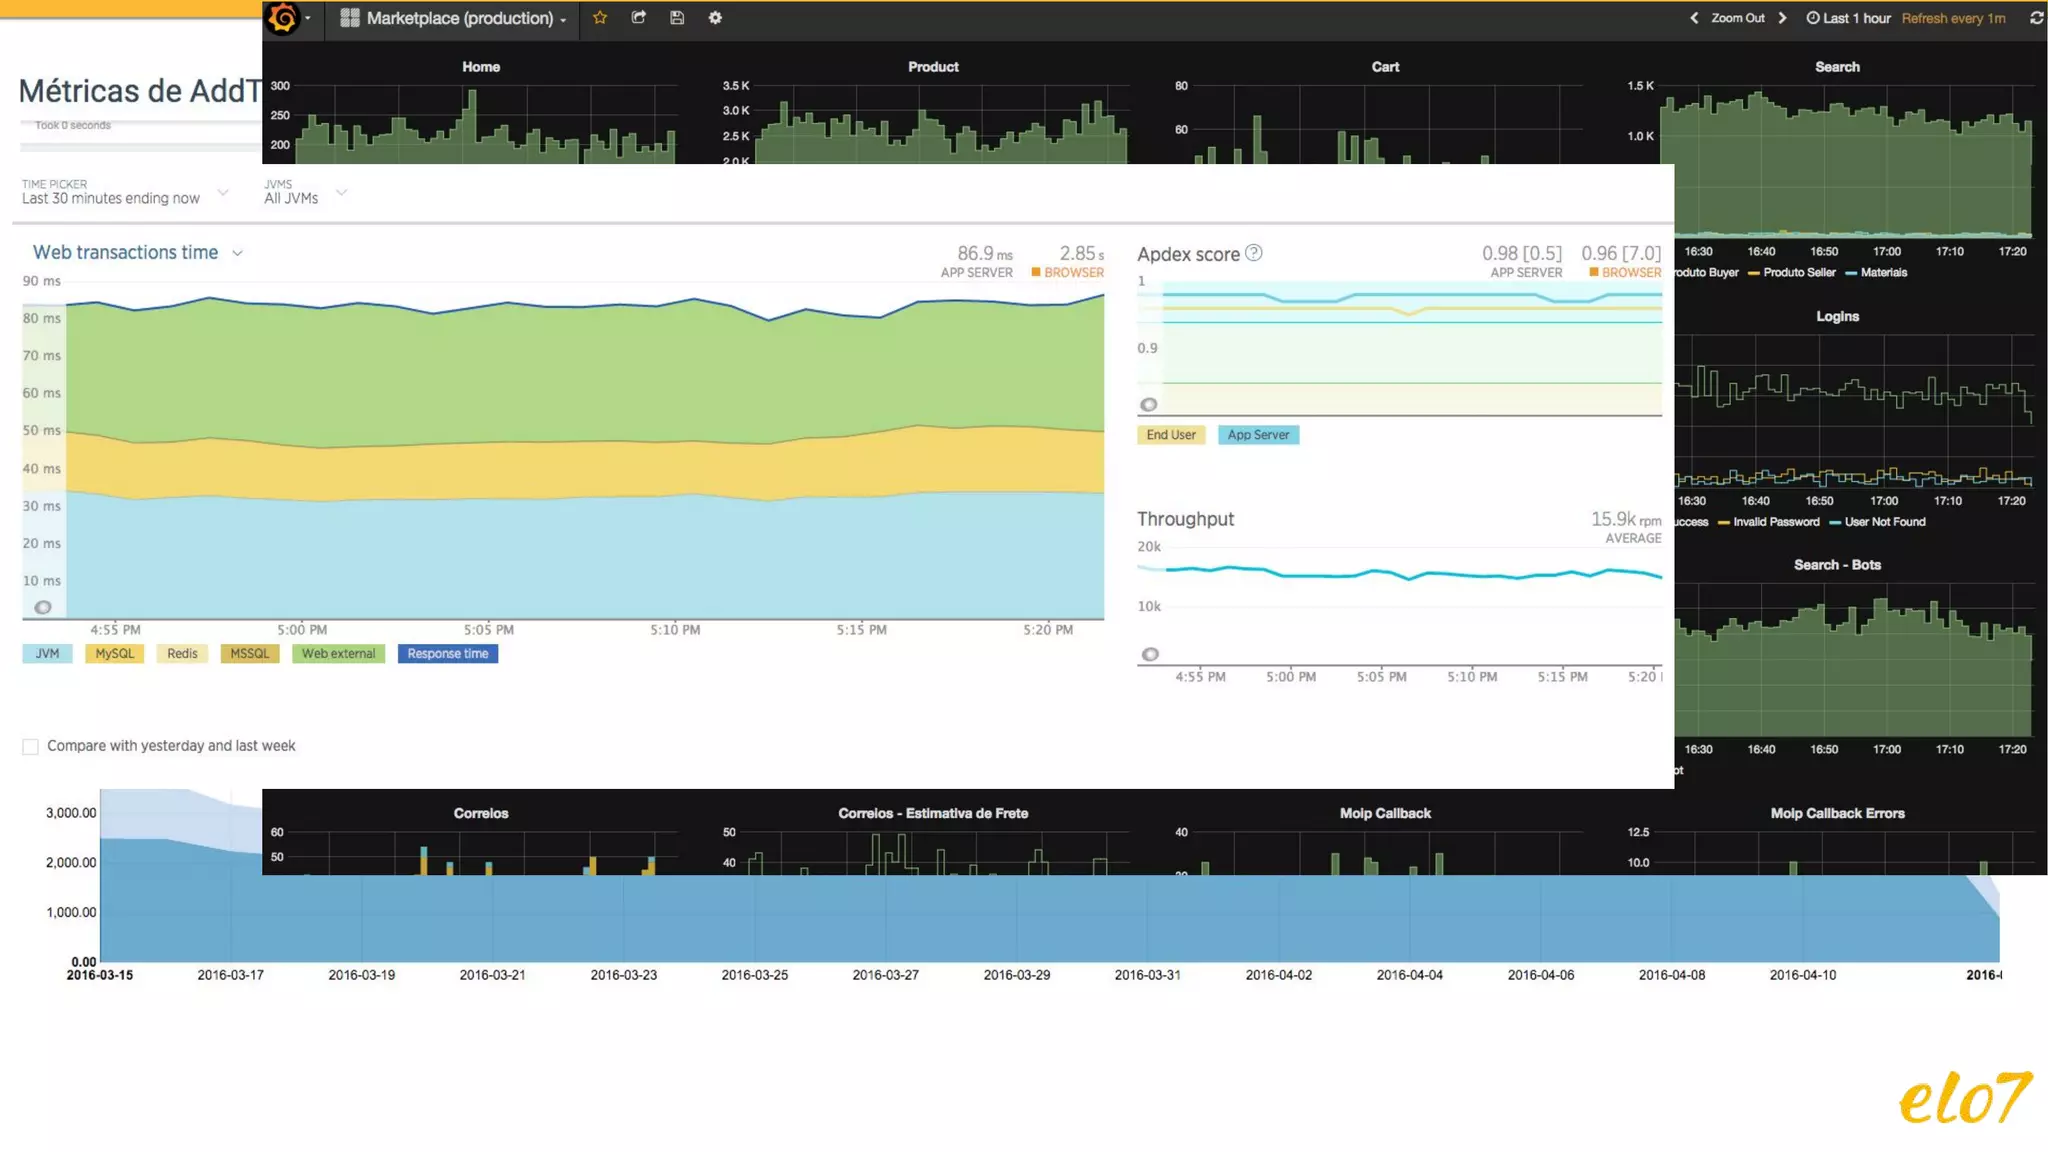This screenshot has height=1152, width=2048.
Task: Toggle the JVM legend series
Action: (x=47, y=654)
